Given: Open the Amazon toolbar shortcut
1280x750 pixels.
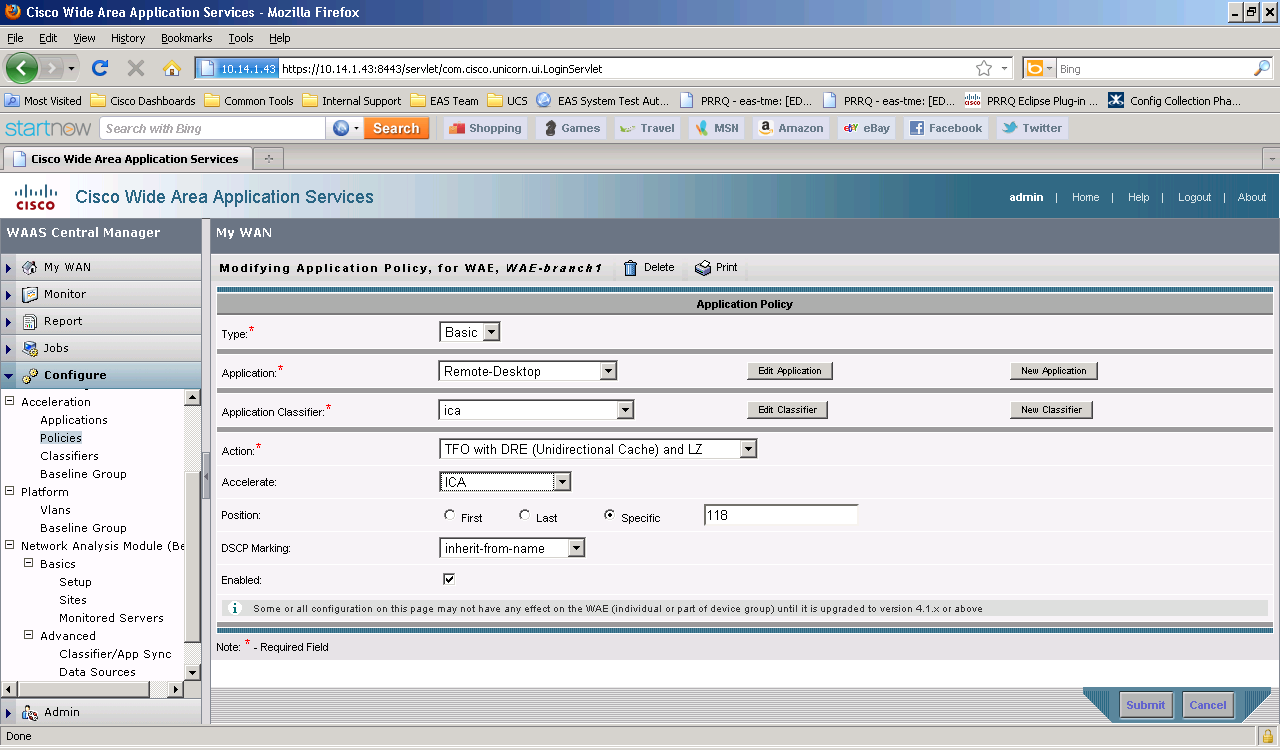Looking at the screenshot, I should (790, 128).
